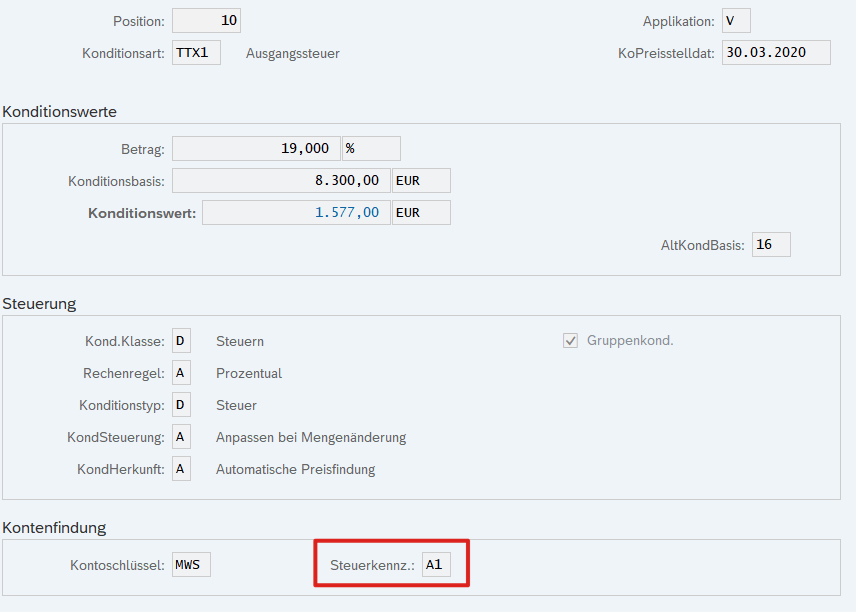Screen dimensions: 856x612
Task: Click the Applikation field showing V
Action: [x=736, y=21]
